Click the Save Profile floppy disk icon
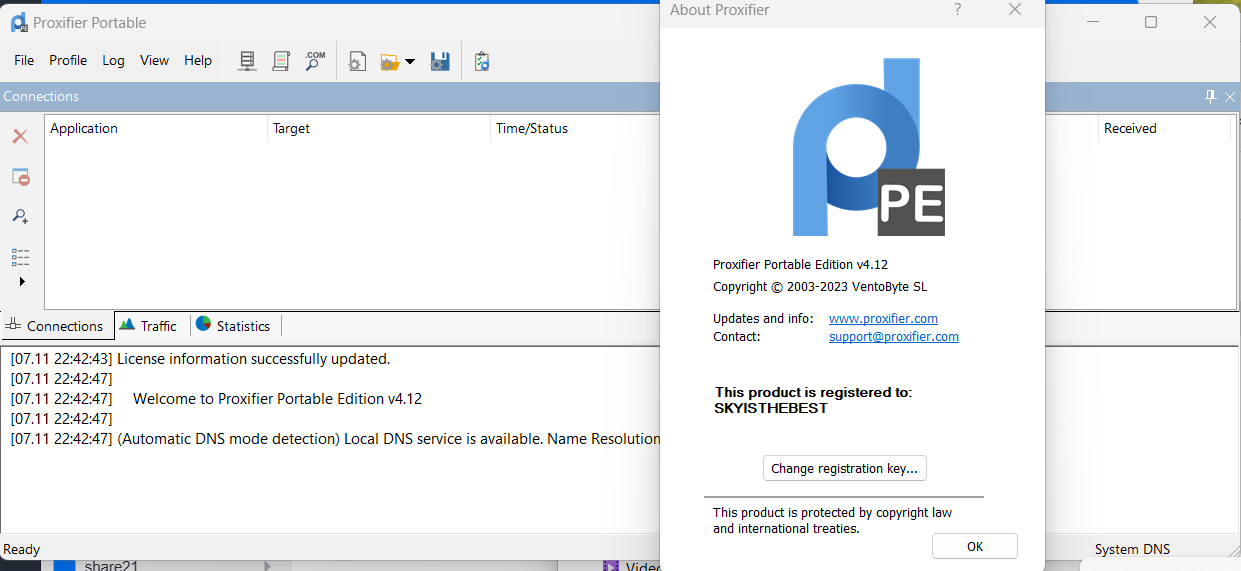This screenshot has height=571, width=1241. click(440, 62)
